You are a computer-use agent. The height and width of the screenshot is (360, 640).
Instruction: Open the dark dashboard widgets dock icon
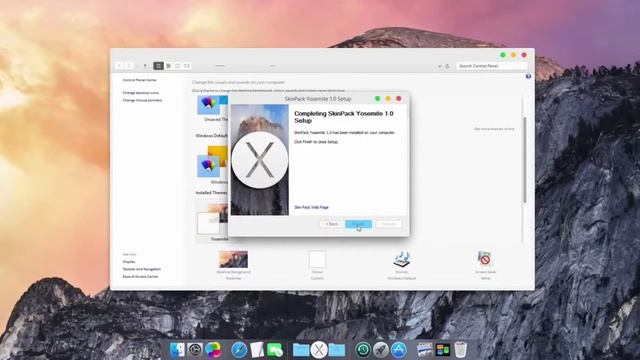[442, 350]
